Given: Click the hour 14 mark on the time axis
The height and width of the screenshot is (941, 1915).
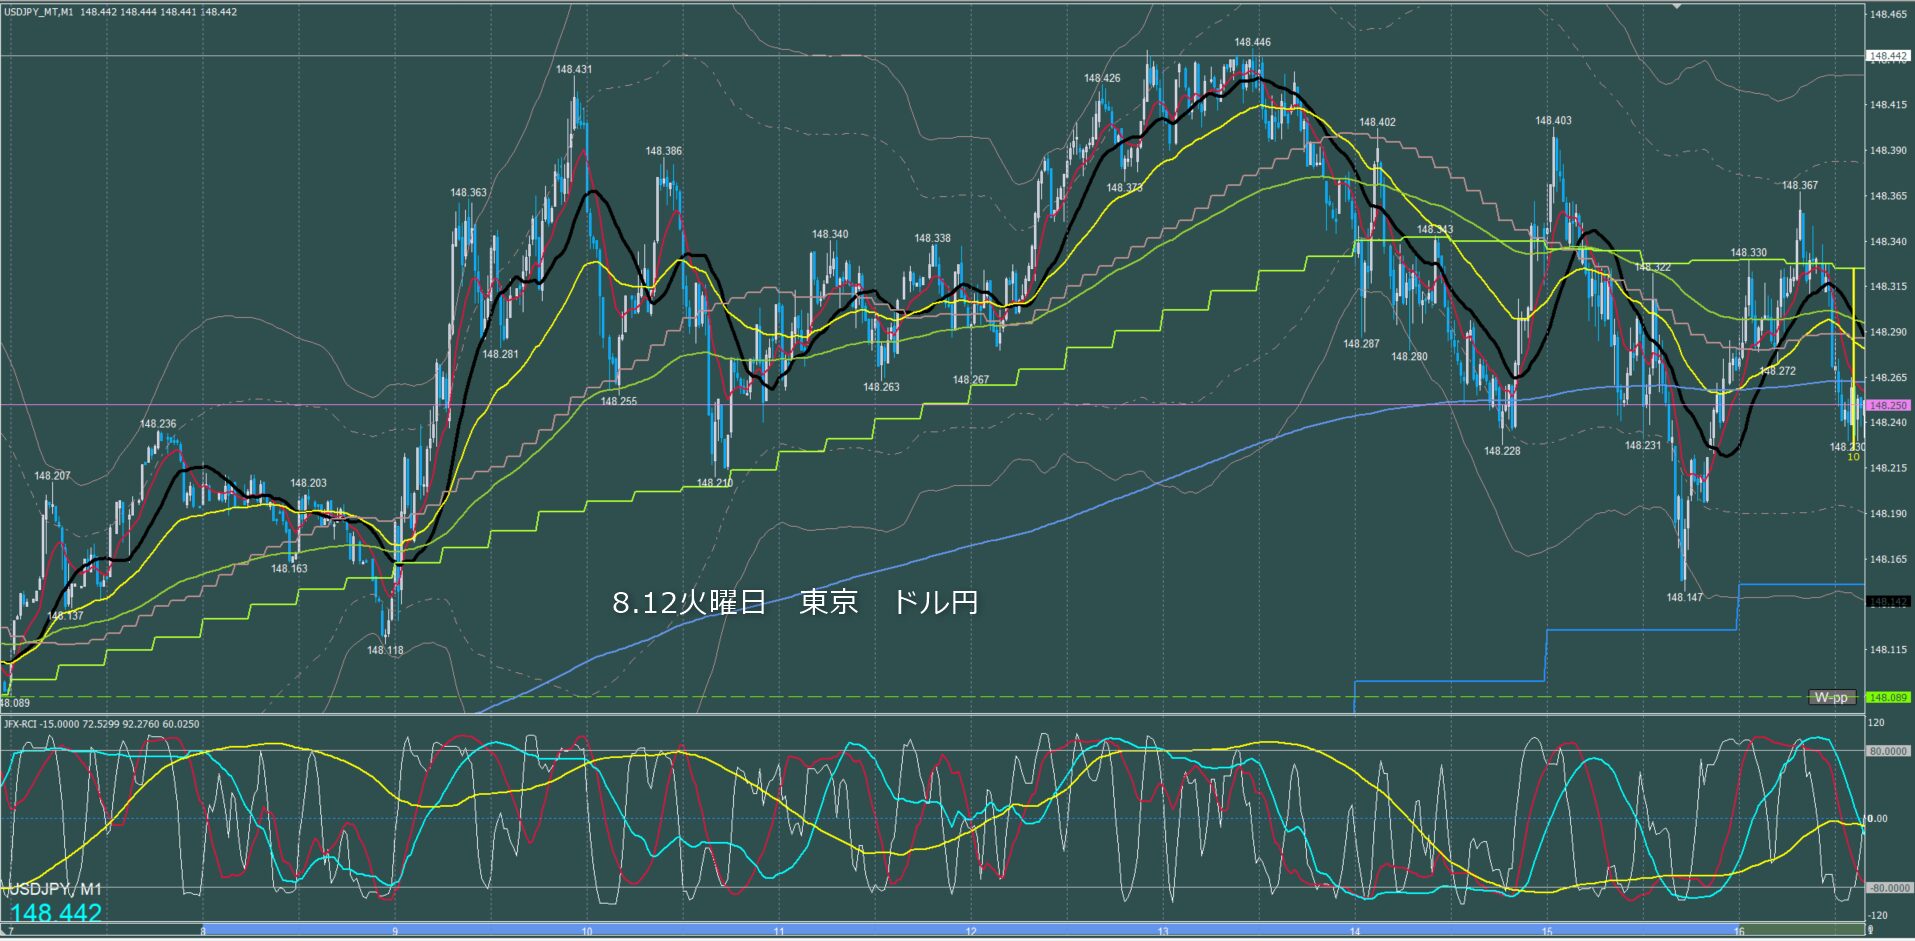Looking at the screenshot, I should (x=1355, y=932).
